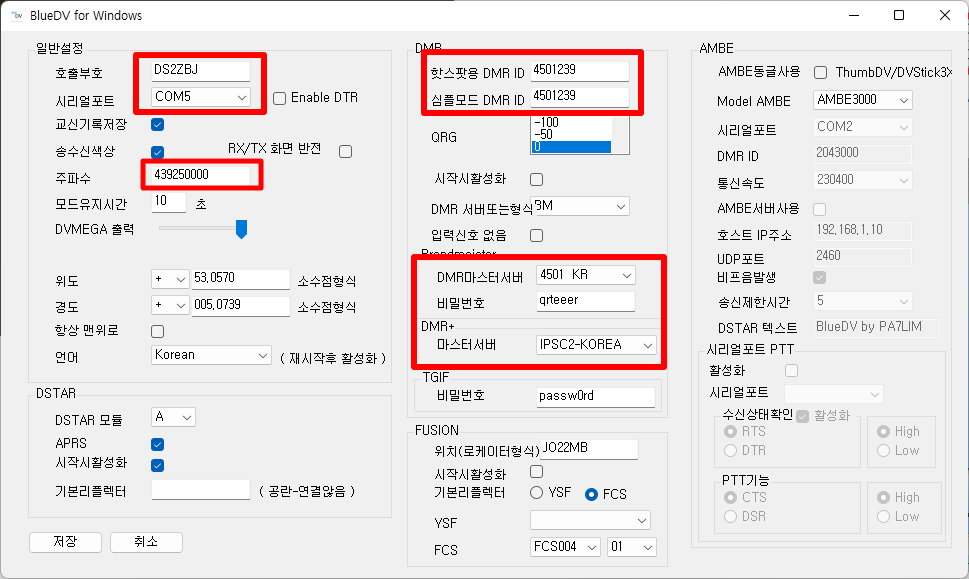Maximize the BlueDV window

[899, 15]
